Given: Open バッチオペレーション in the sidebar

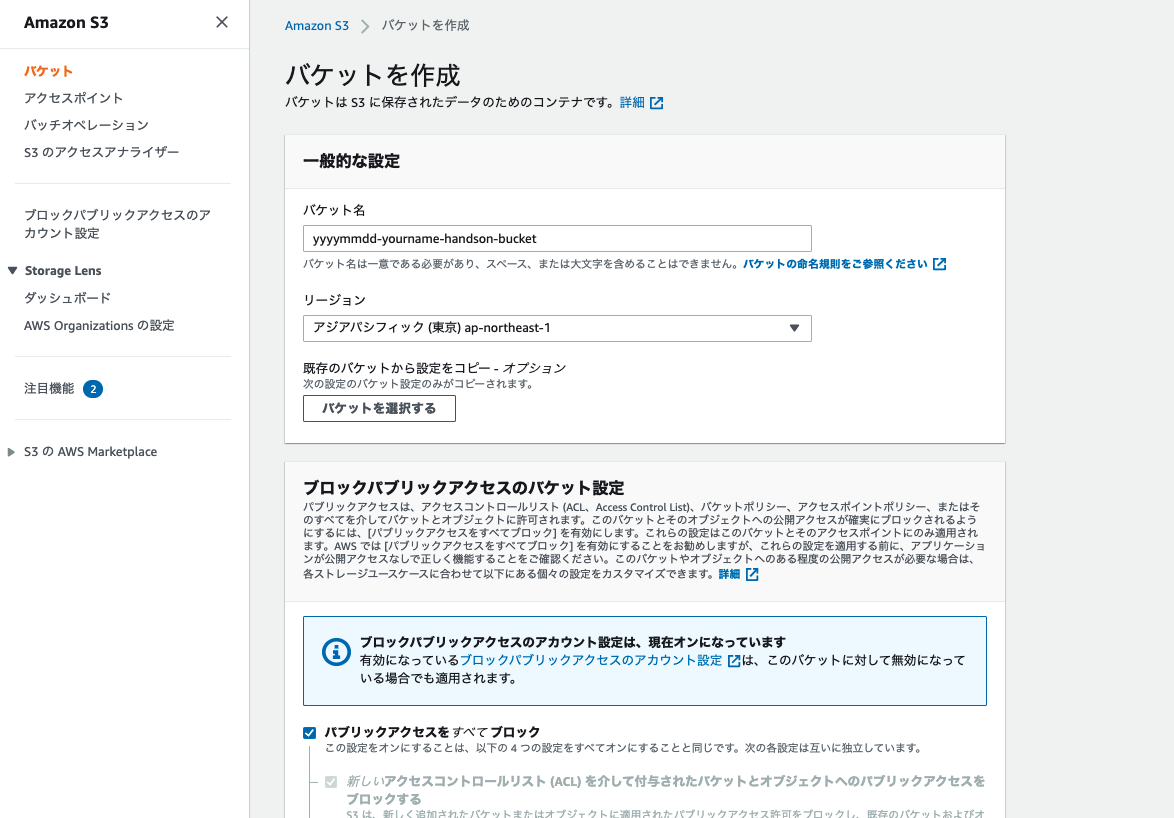Looking at the screenshot, I should click(x=86, y=125).
